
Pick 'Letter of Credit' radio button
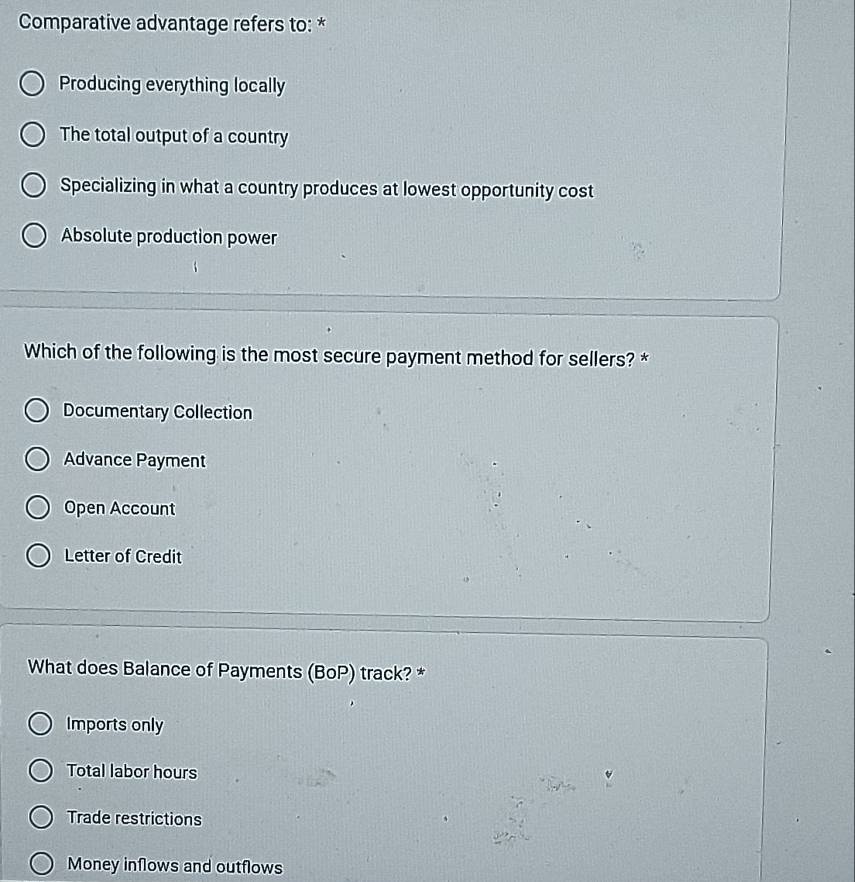[x=38, y=556]
